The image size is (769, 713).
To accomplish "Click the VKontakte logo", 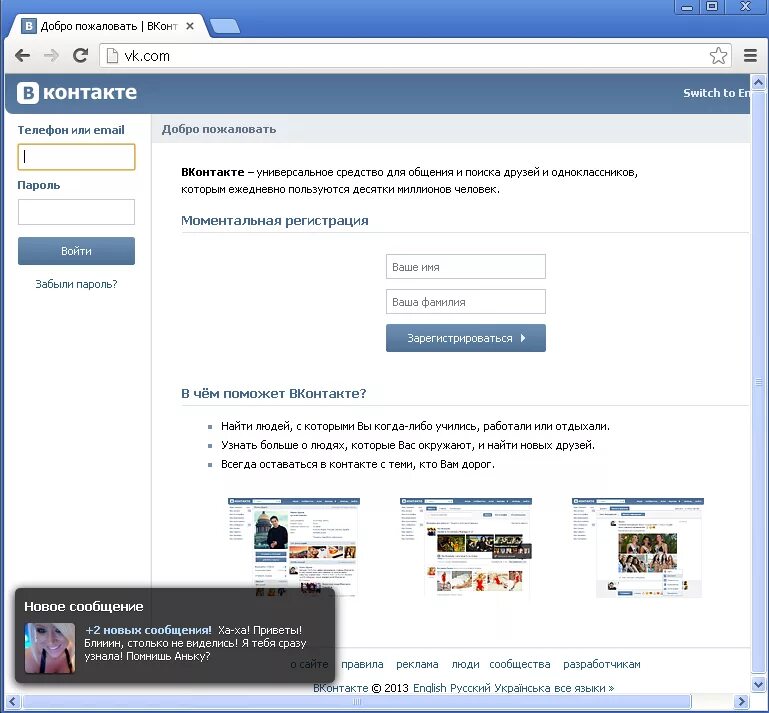I will (x=77, y=93).
